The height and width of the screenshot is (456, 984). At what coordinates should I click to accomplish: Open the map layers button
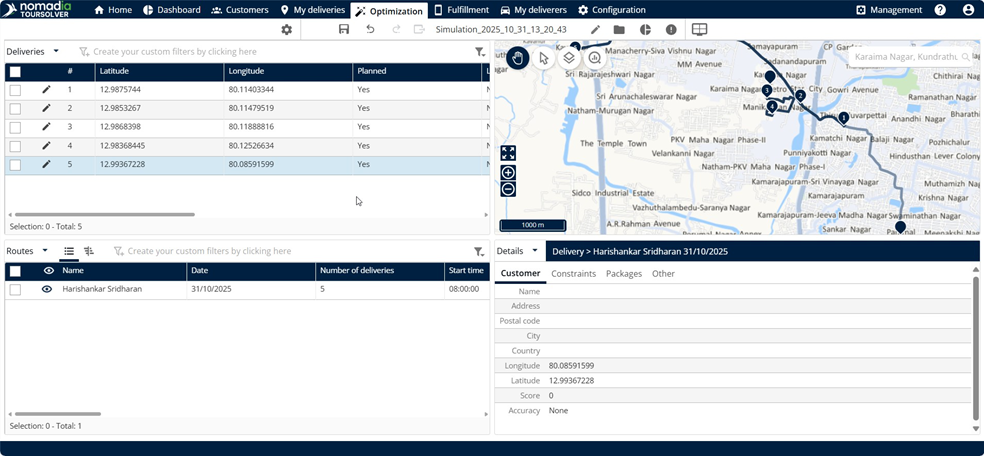[568, 58]
